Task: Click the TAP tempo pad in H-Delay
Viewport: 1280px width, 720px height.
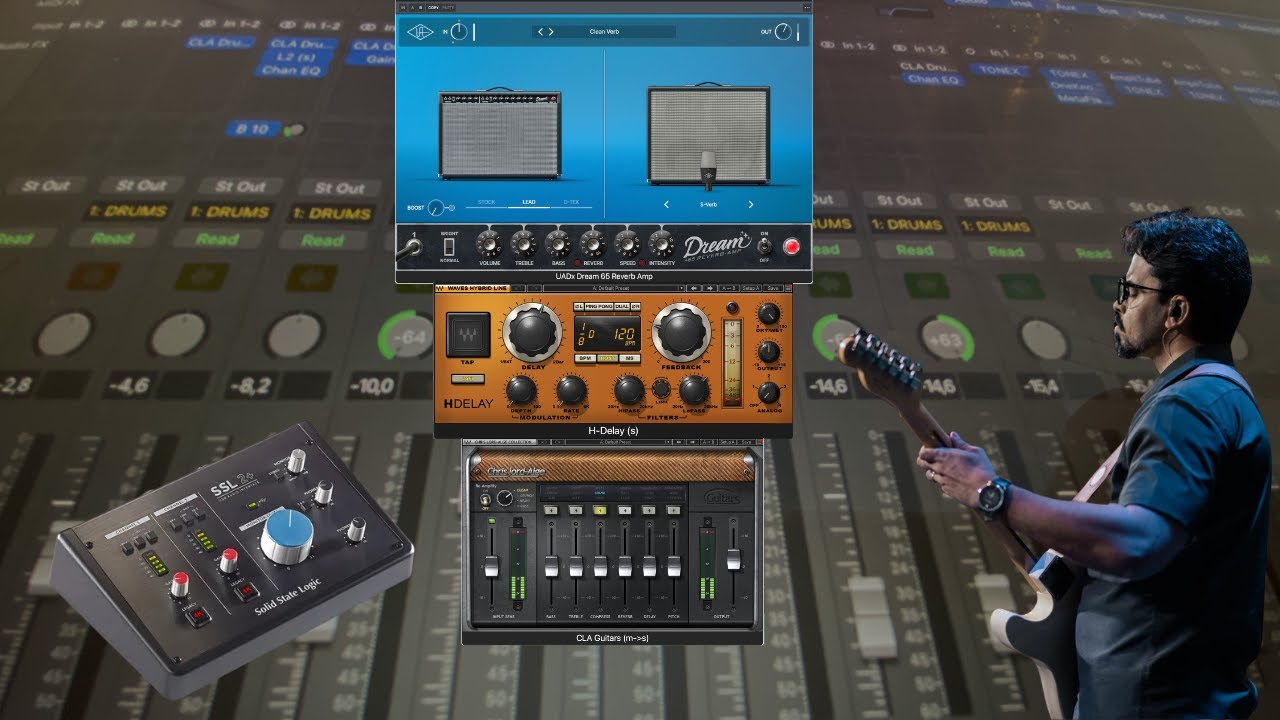Action: tap(468, 334)
